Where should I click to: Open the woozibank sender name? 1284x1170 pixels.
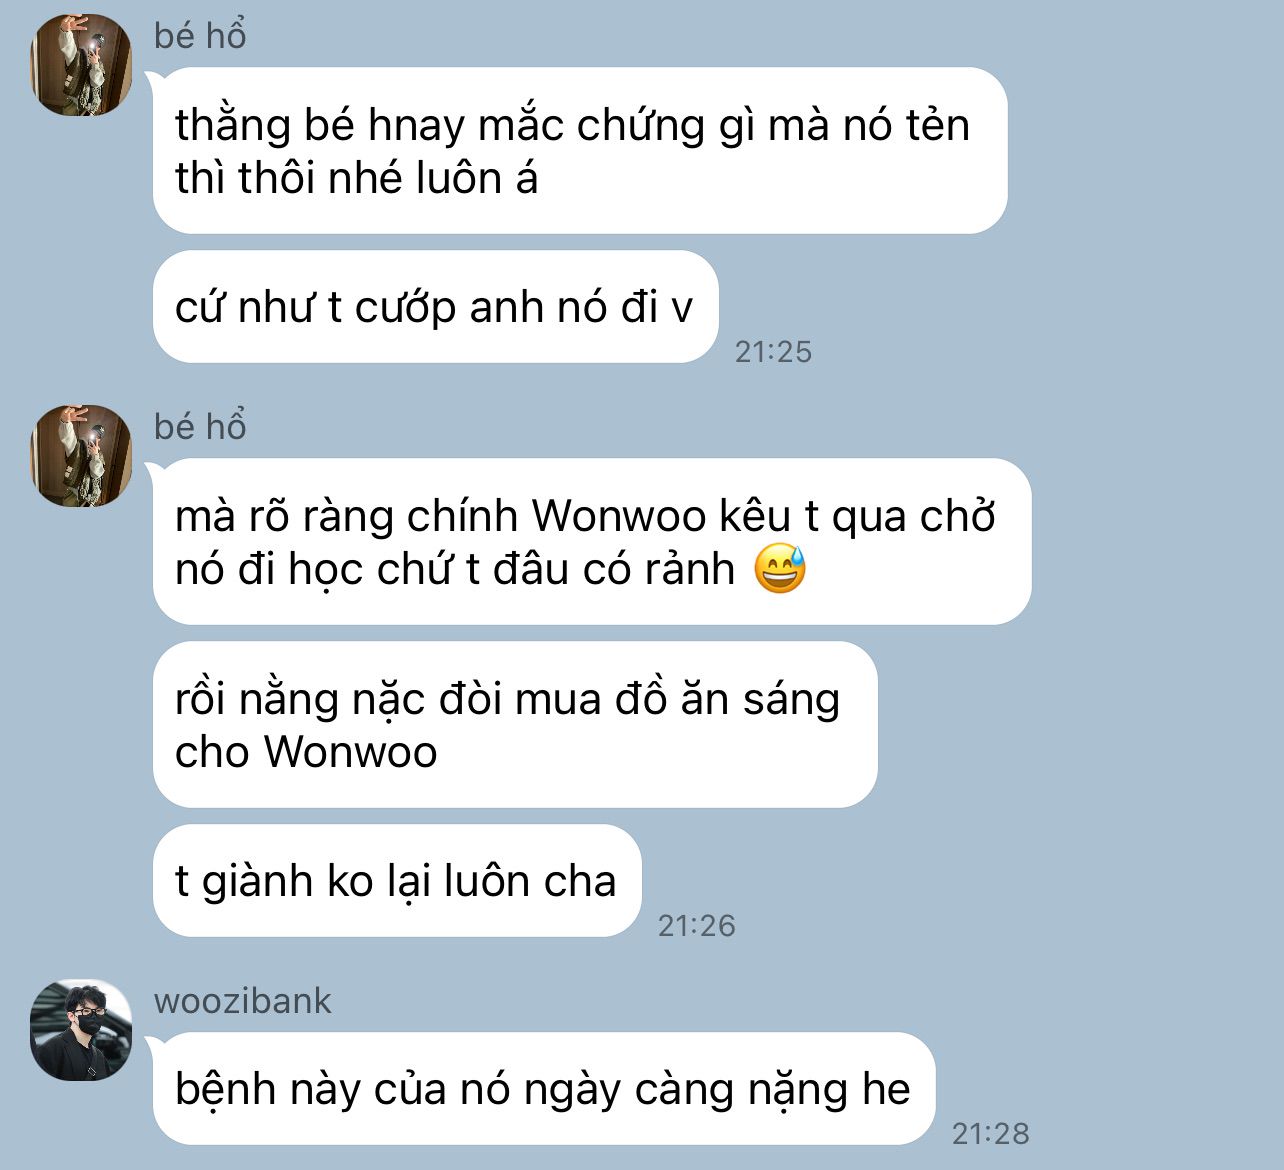[243, 1001]
